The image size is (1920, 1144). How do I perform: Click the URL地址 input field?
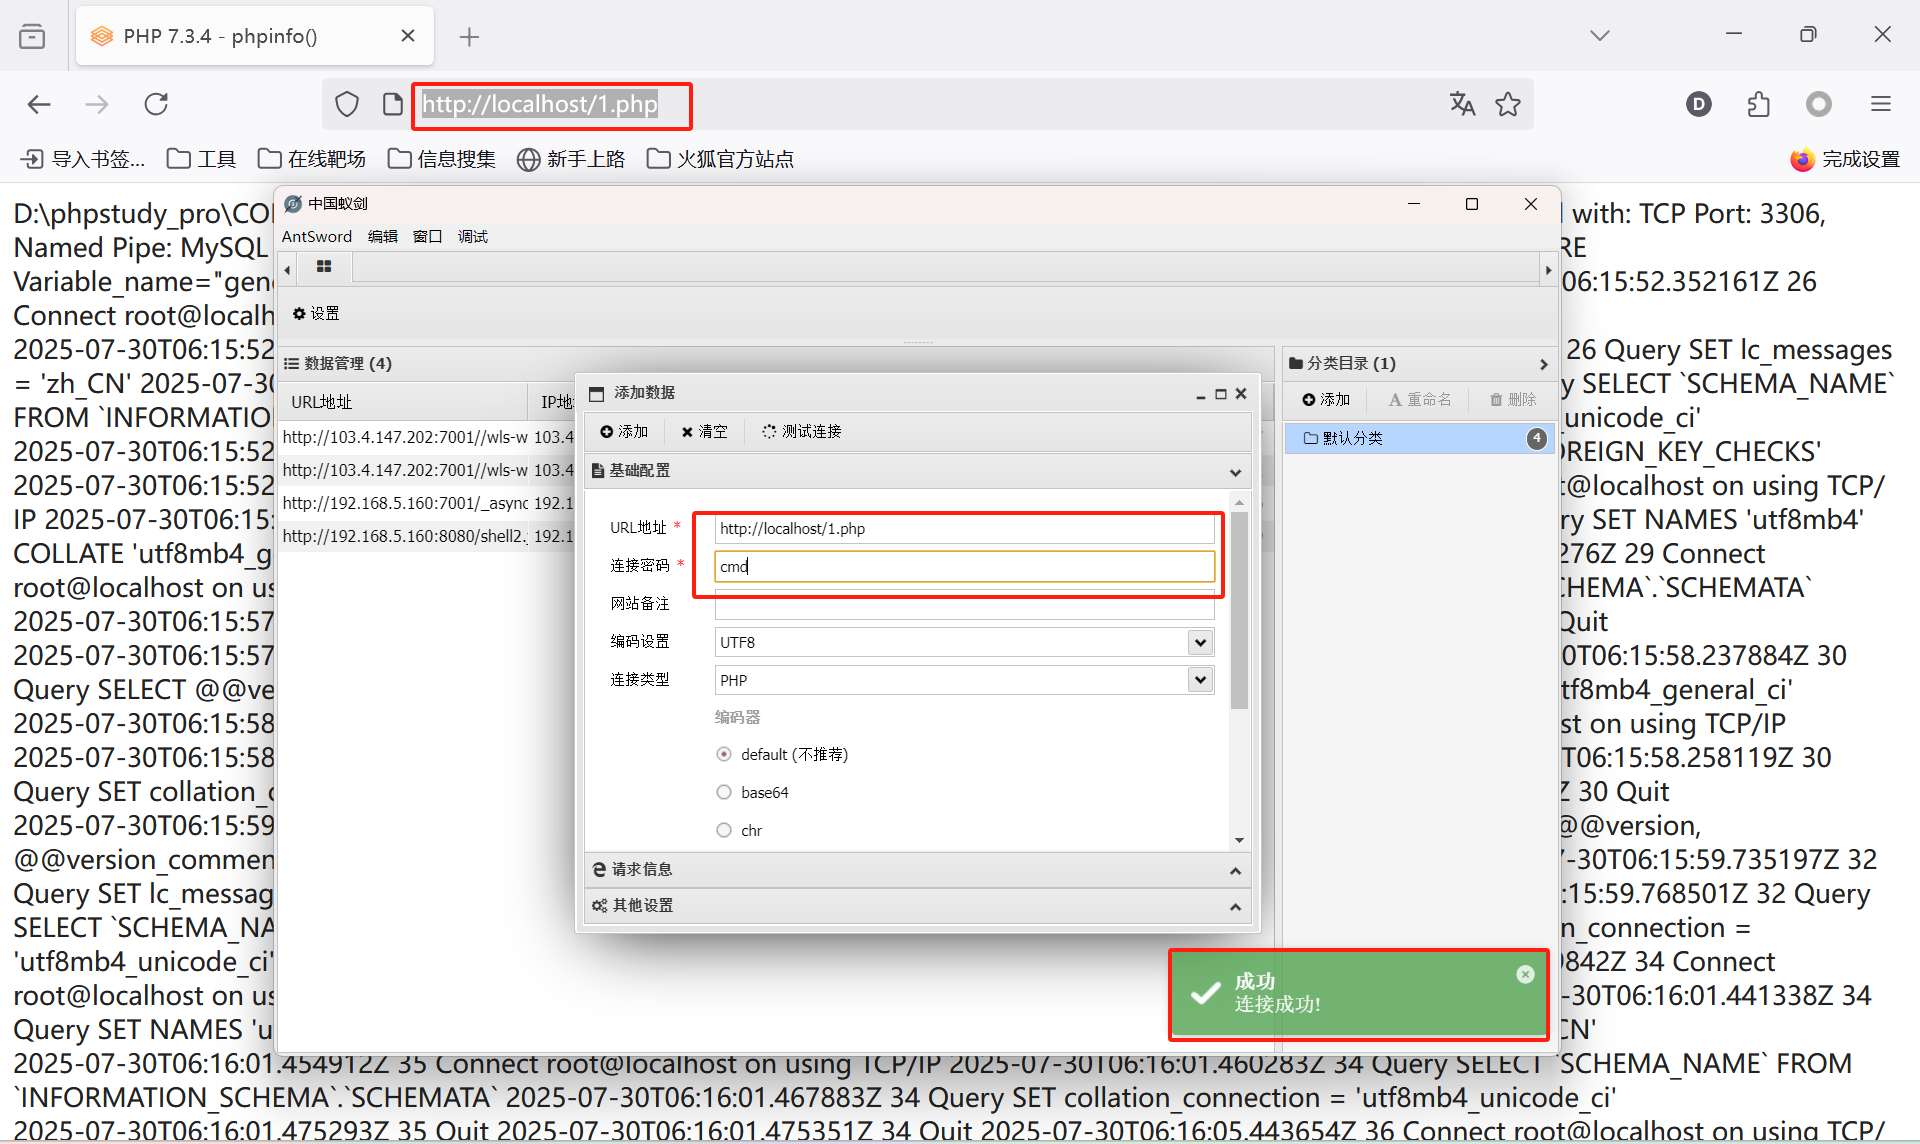point(964,529)
